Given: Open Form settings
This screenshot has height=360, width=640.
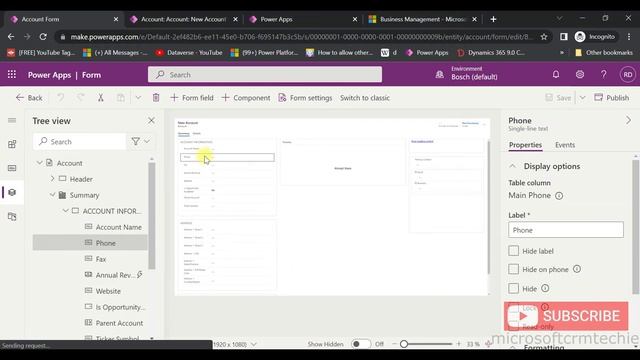Looking at the screenshot, I should coord(305,98).
